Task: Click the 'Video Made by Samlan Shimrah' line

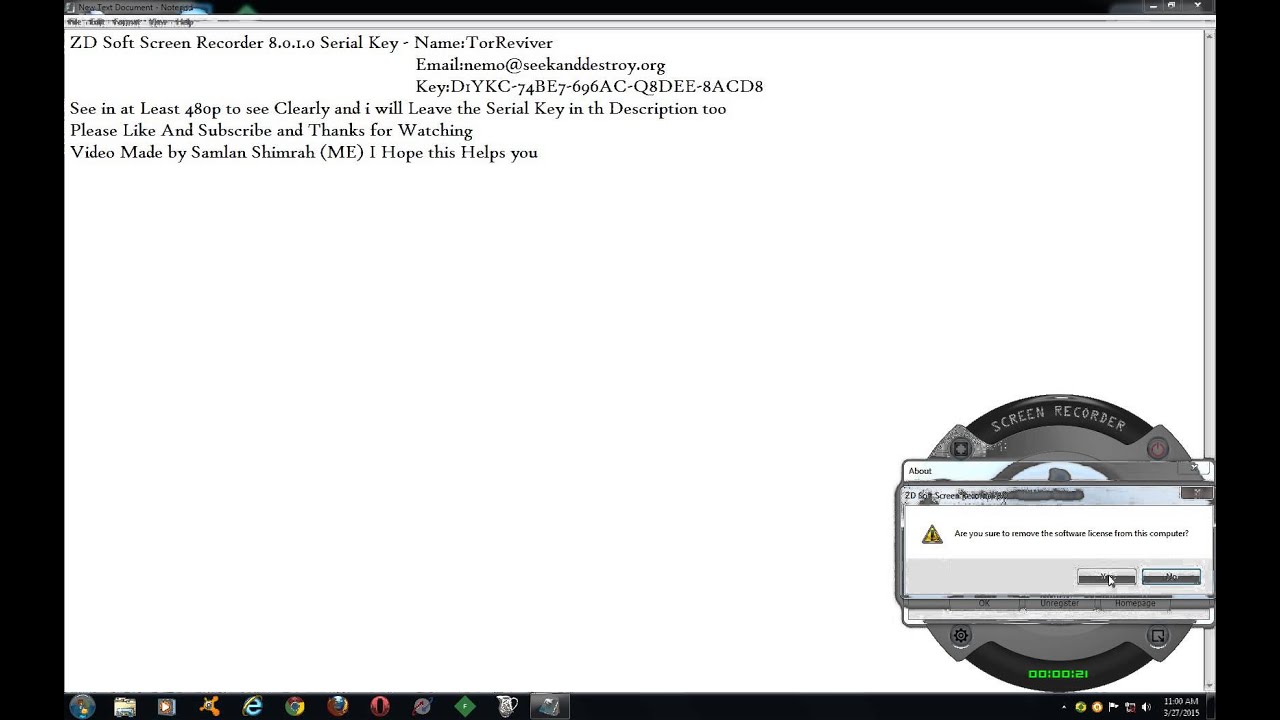Action: click(x=304, y=153)
